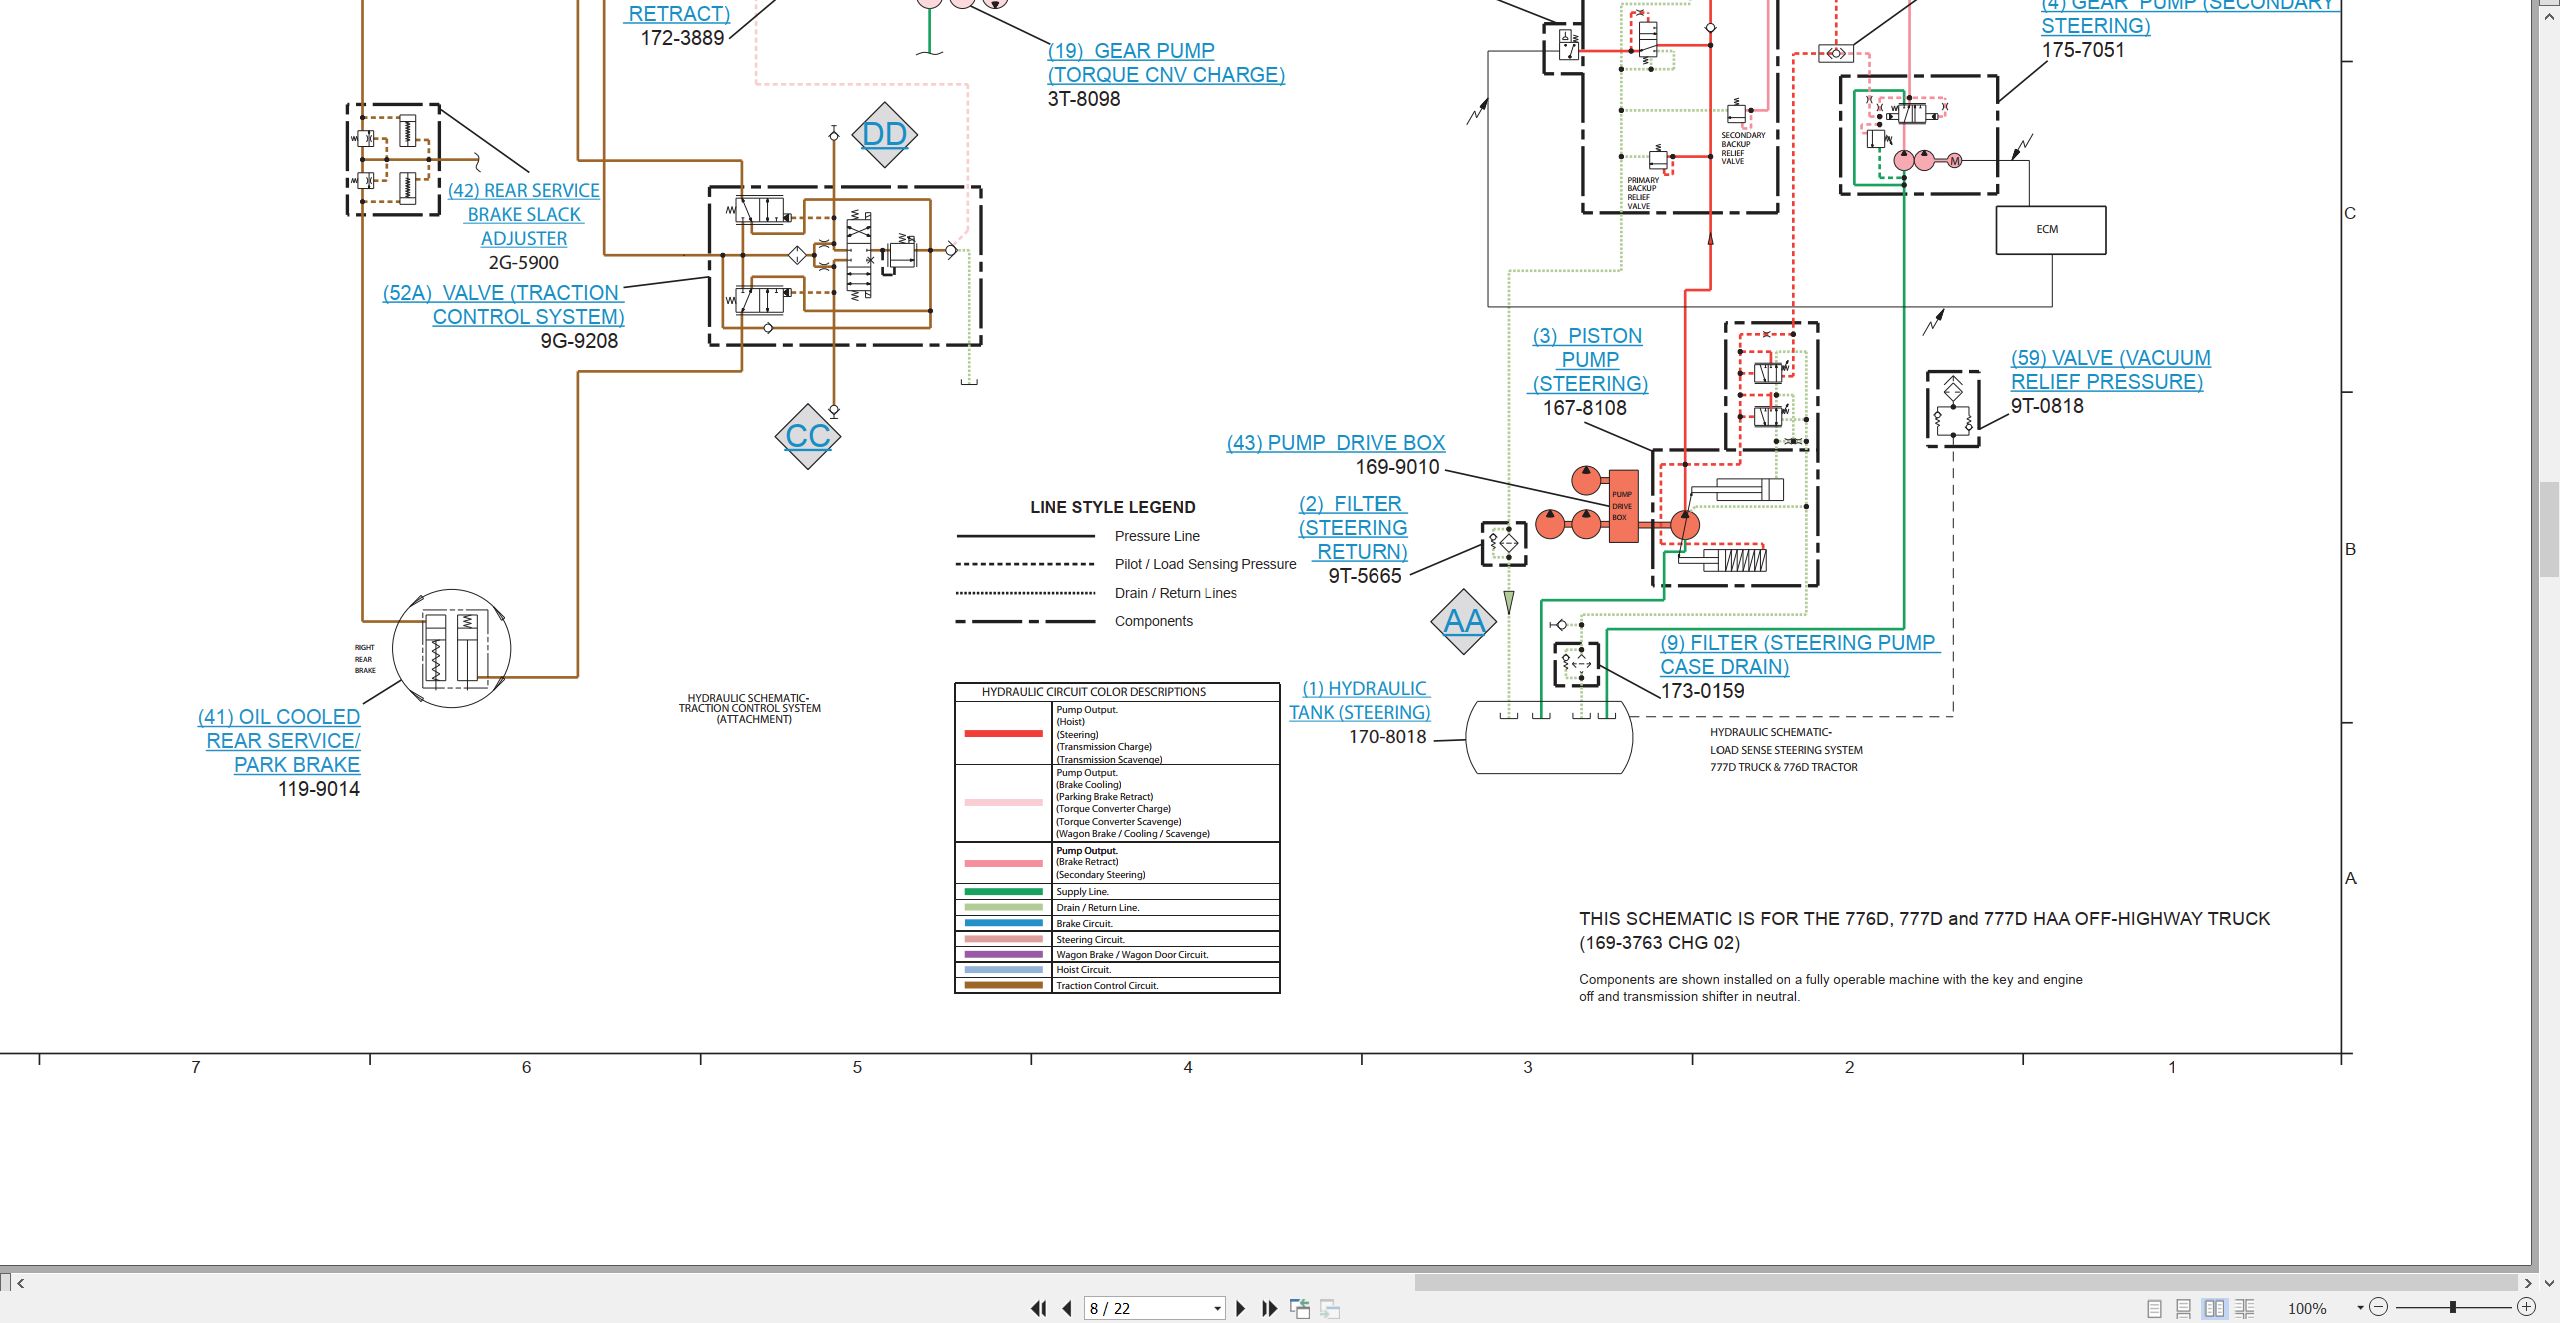Open the (19) Gear Pump Torque CNV Charge link

tap(1166, 62)
